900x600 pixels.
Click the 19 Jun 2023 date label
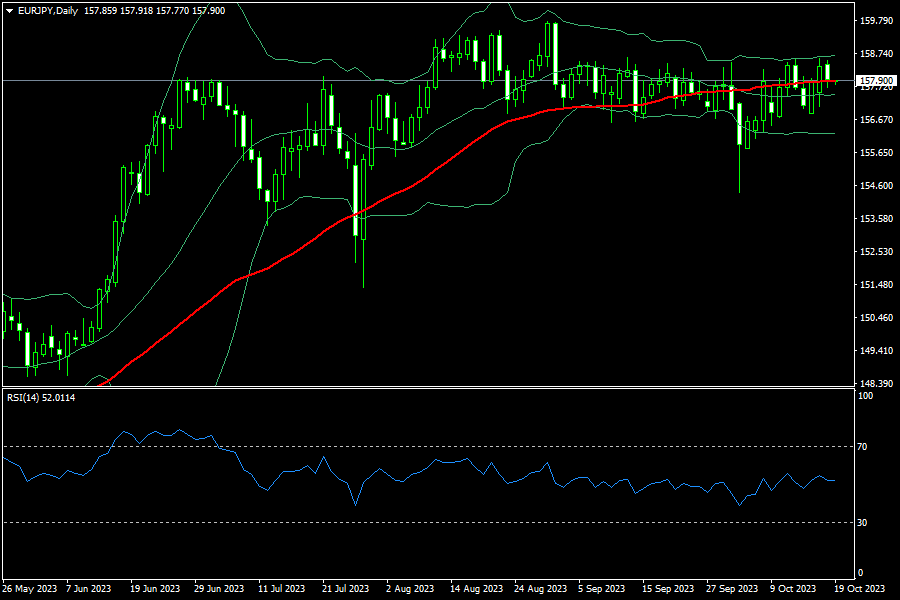[155, 589]
